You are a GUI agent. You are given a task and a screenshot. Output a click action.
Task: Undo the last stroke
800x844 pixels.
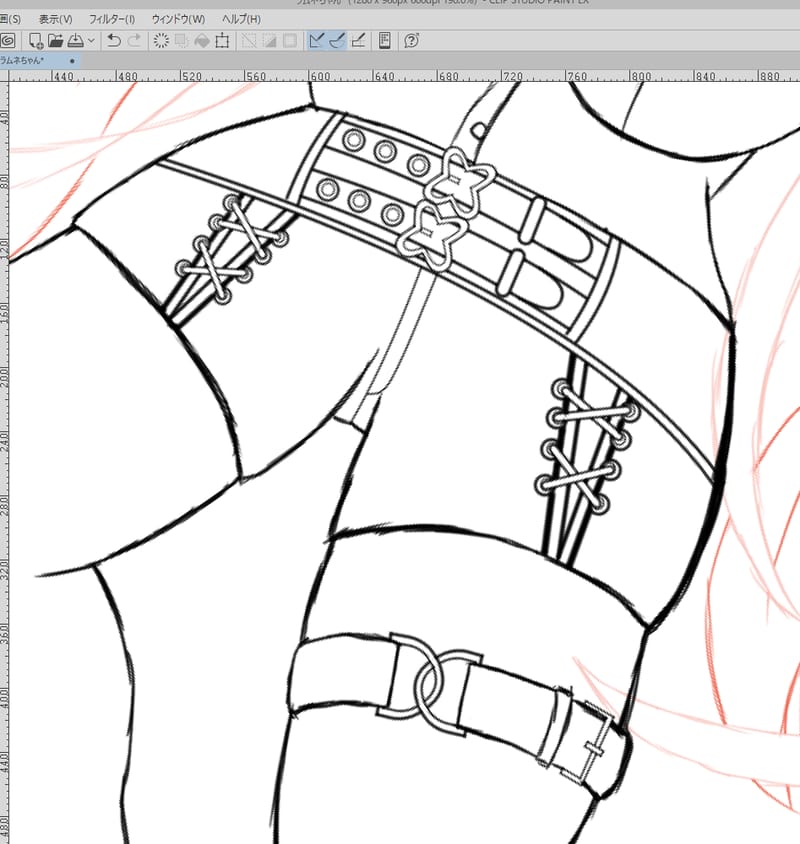click(x=113, y=40)
